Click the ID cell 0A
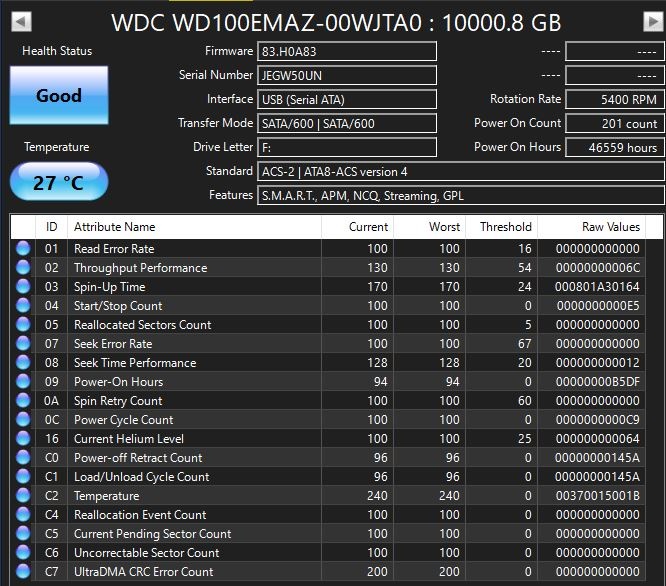 coord(51,401)
